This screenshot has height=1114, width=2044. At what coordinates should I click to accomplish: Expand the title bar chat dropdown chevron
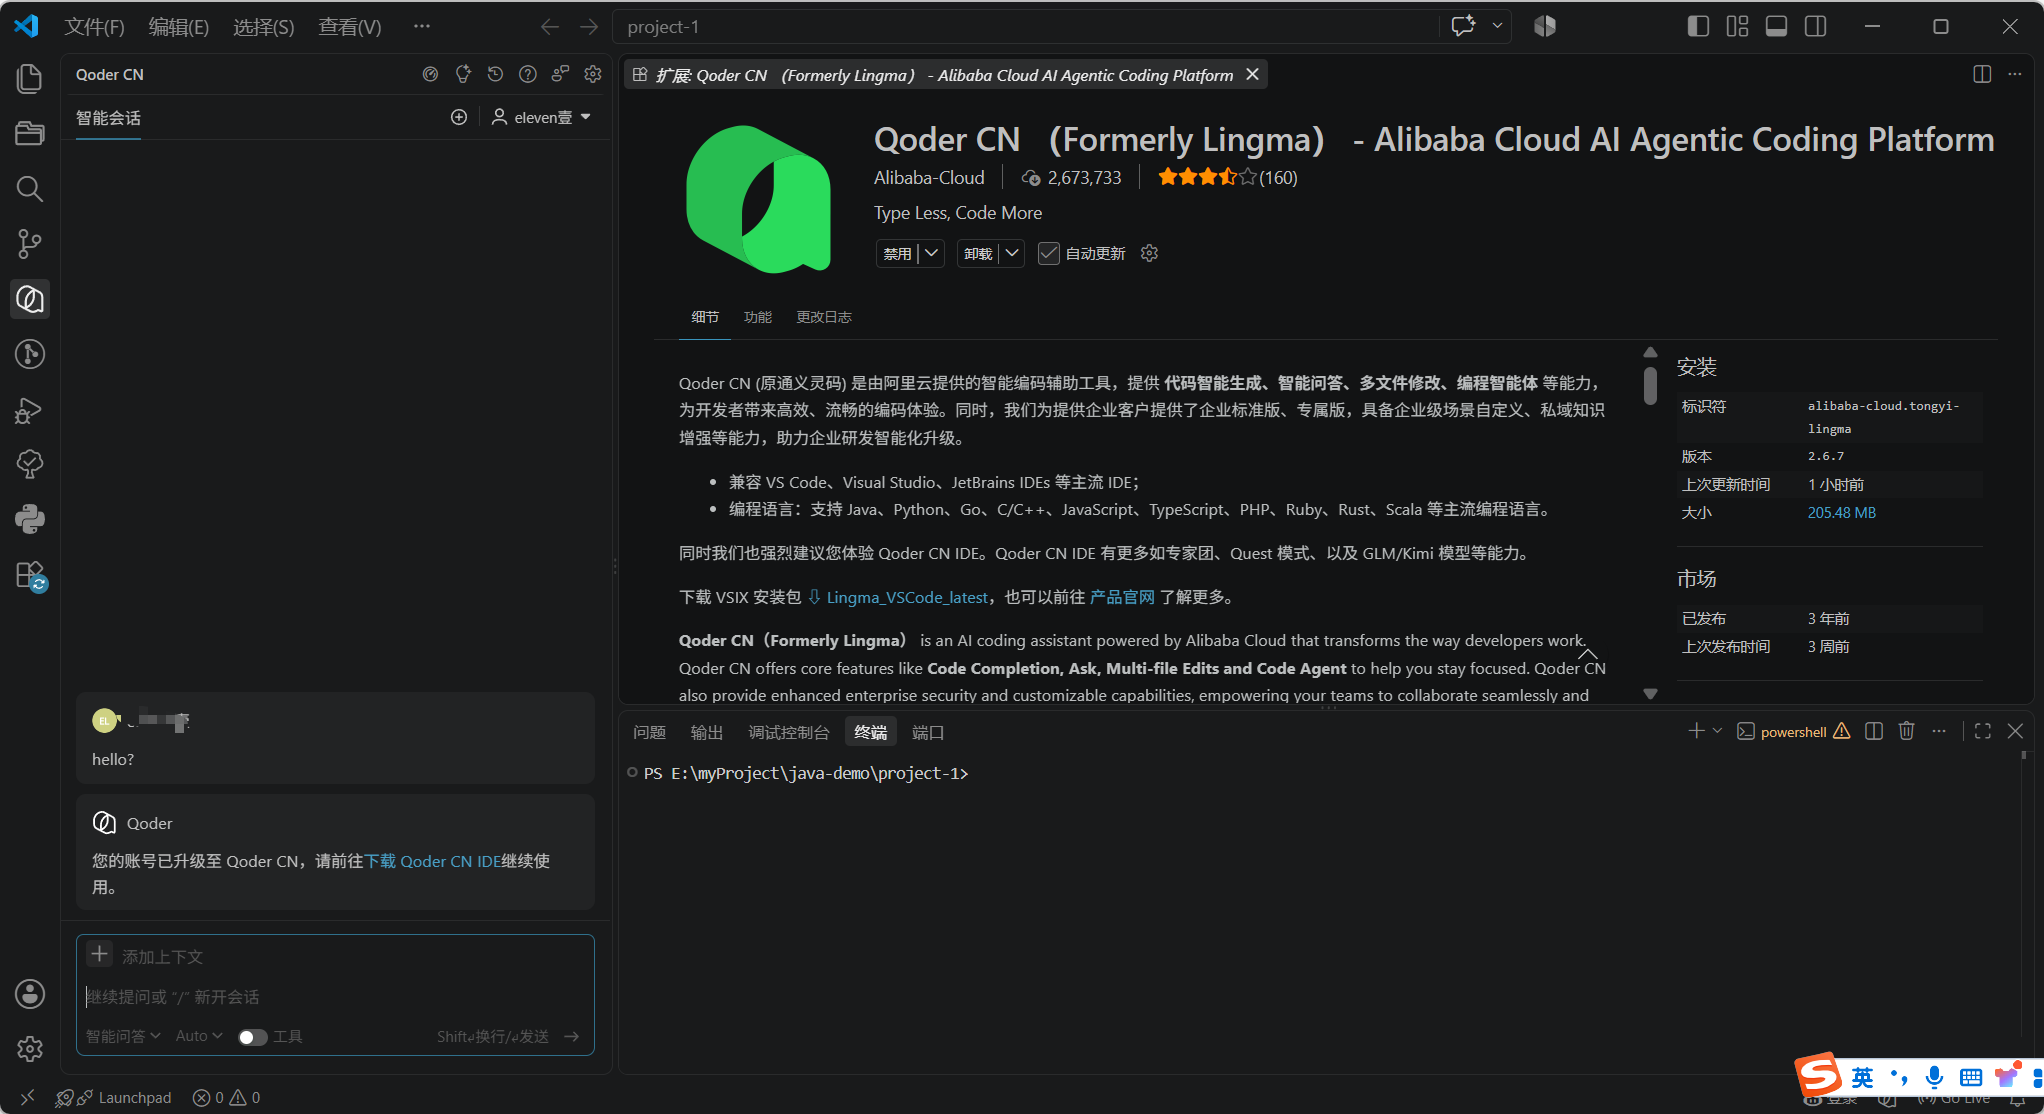point(1497,26)
